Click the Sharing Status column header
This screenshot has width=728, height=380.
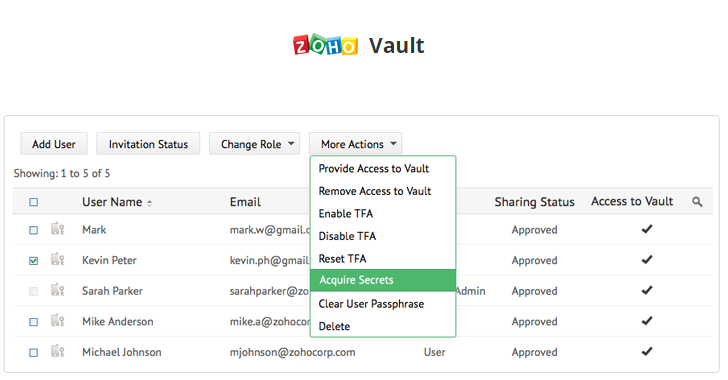[534, 202]
